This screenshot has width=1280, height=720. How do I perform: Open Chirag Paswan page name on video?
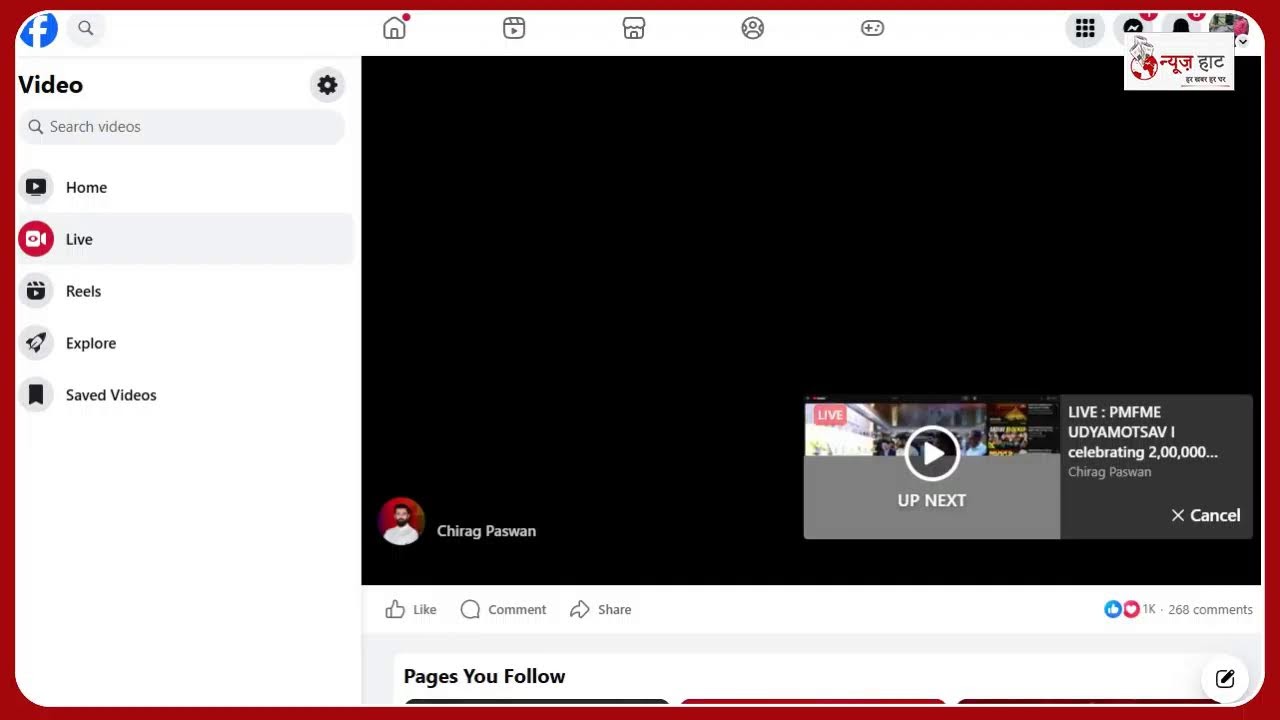coord(486,531)
